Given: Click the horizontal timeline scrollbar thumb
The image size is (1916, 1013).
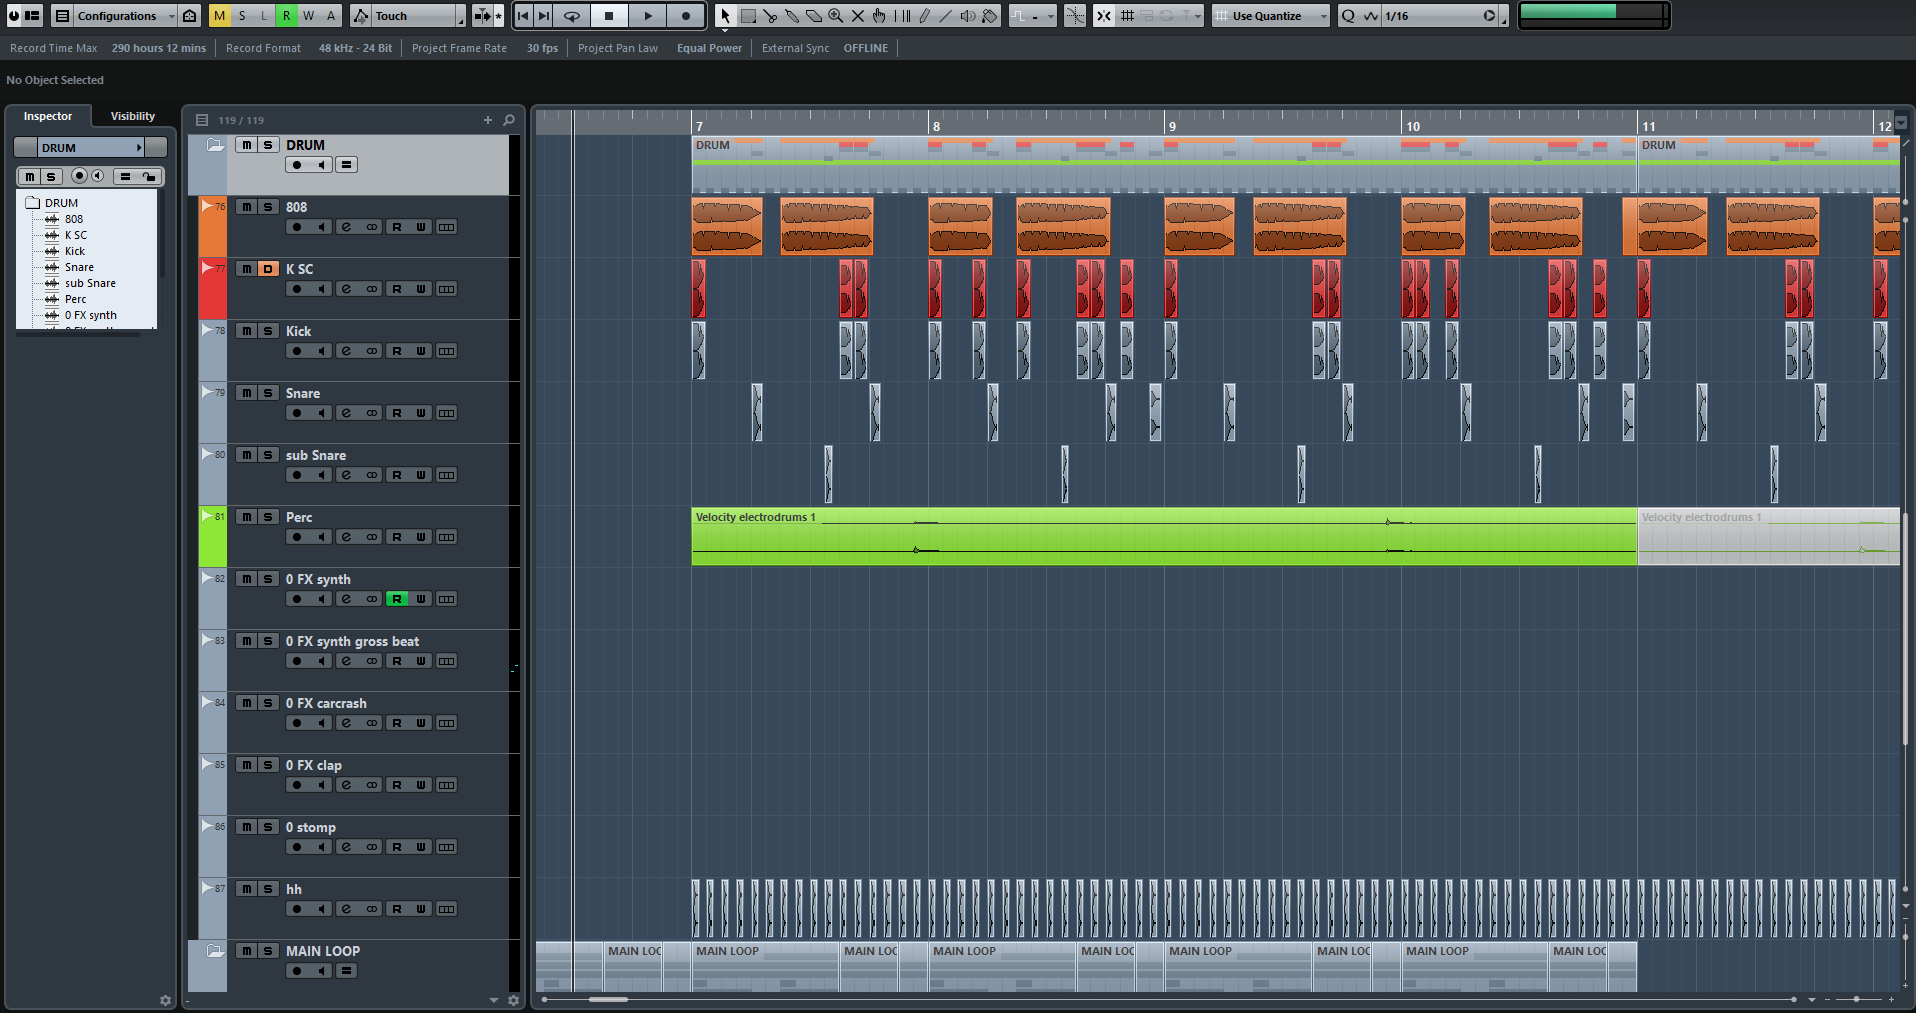Looking at the screenshot, I should [608, 999].
